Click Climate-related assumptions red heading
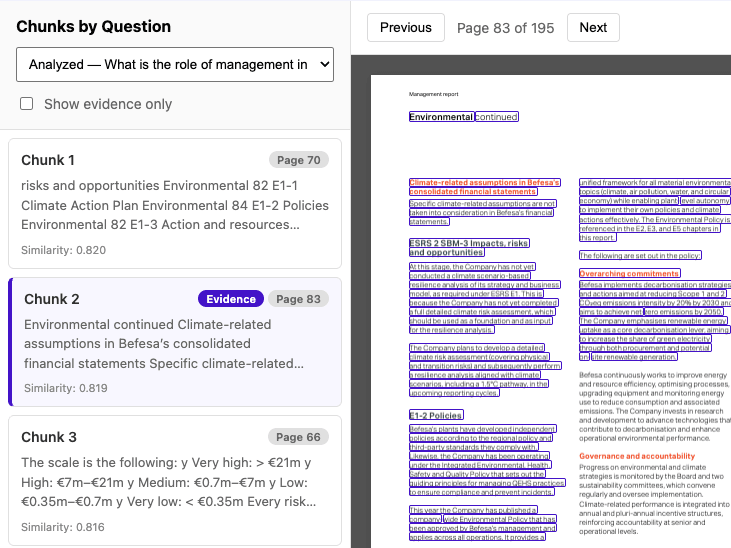731x548 pixels. click(x=484, y=187)
